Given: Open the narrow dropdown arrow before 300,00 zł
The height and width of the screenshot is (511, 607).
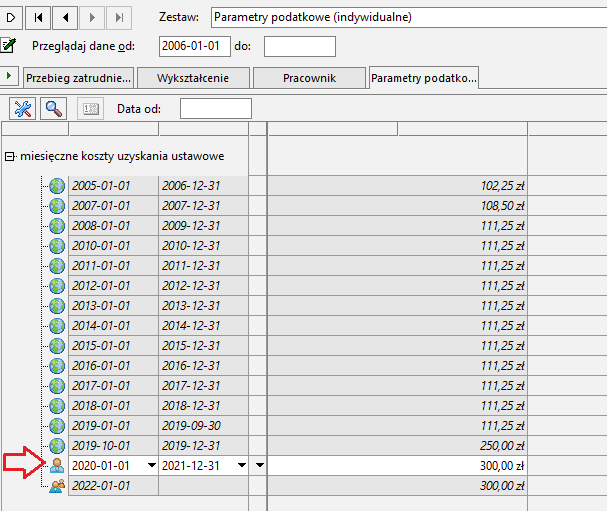Looking at the screenshot, I should point(259,465).
